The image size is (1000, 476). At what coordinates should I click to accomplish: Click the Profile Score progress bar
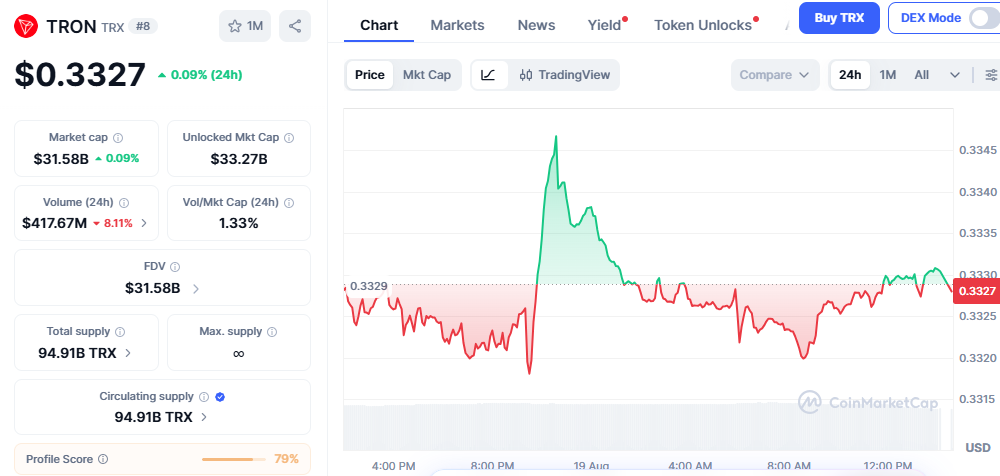(x=234, y=459)
